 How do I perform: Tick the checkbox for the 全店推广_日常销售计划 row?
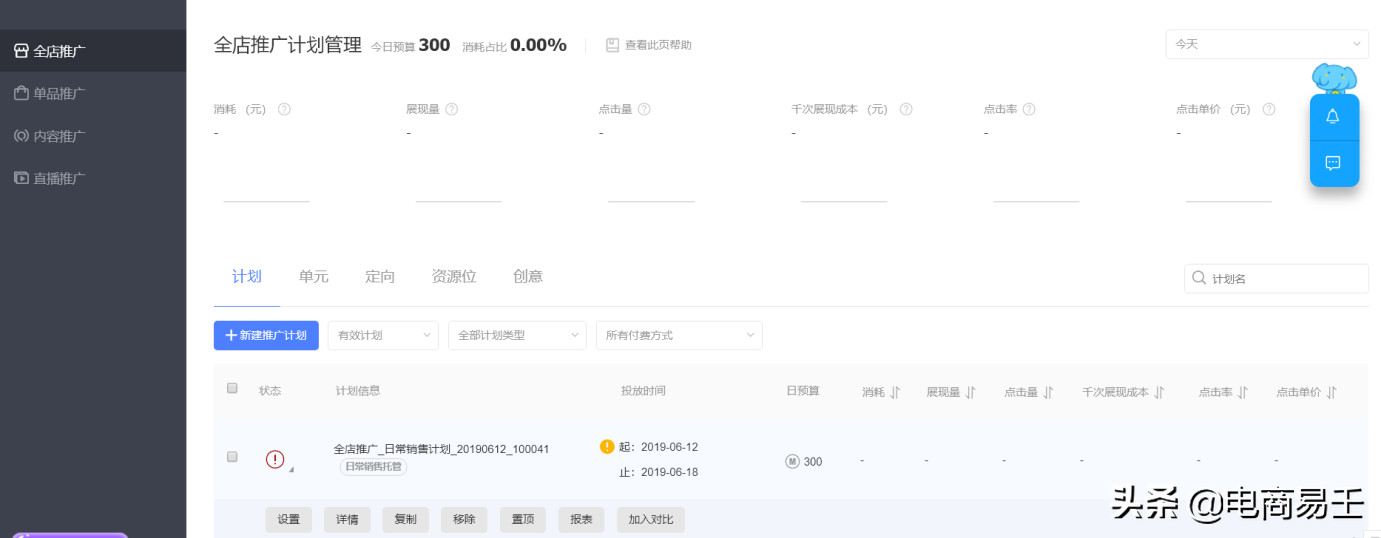pyautogui.click(x=232, y=456)
